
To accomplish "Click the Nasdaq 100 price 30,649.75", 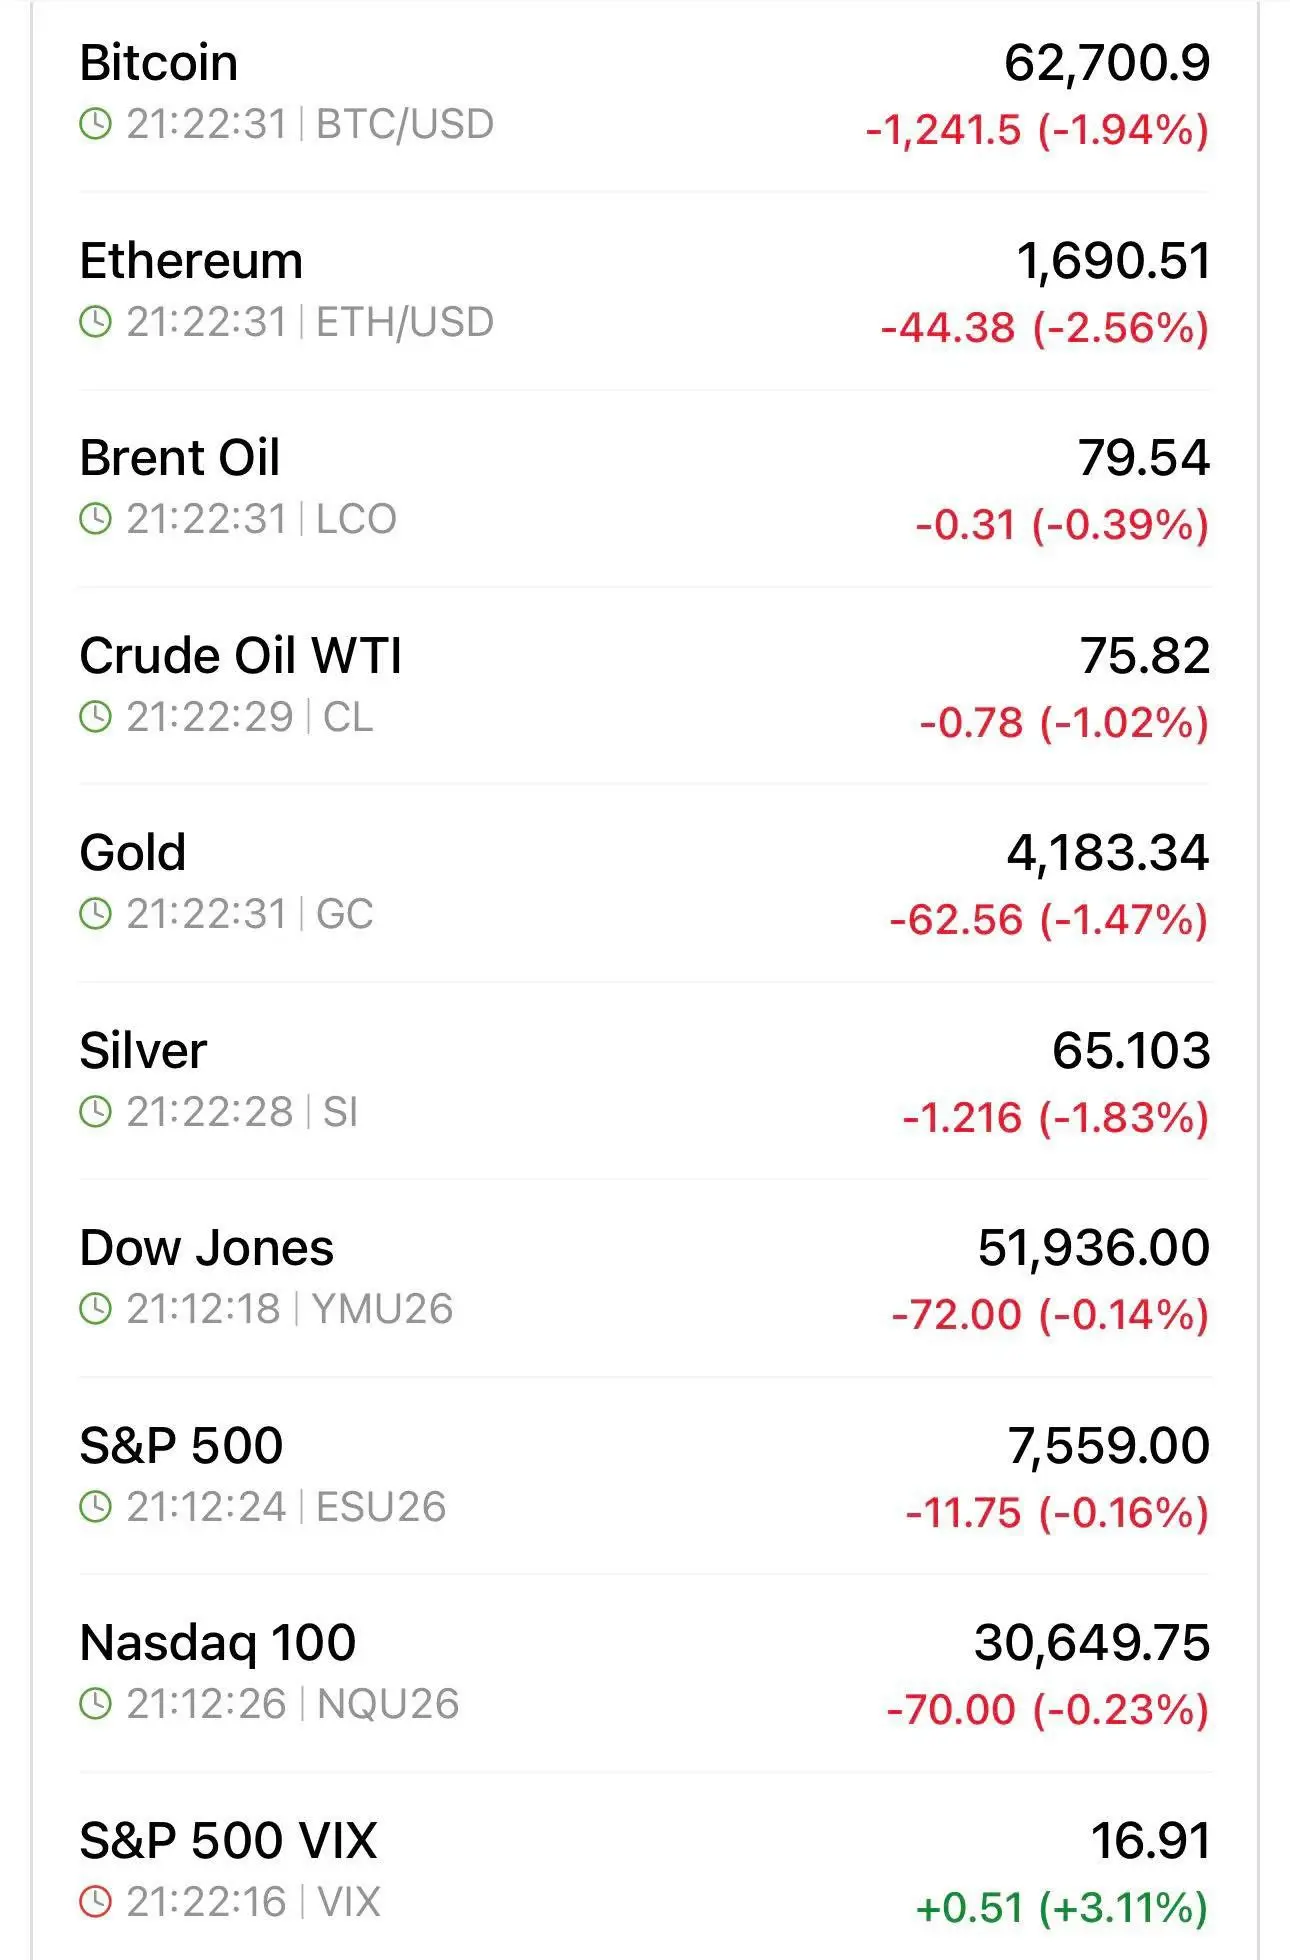I will tap(1092, 1643).
